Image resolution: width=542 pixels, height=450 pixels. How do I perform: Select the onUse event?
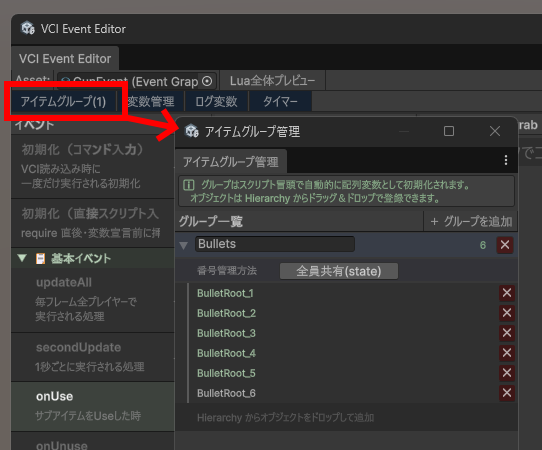93,406
